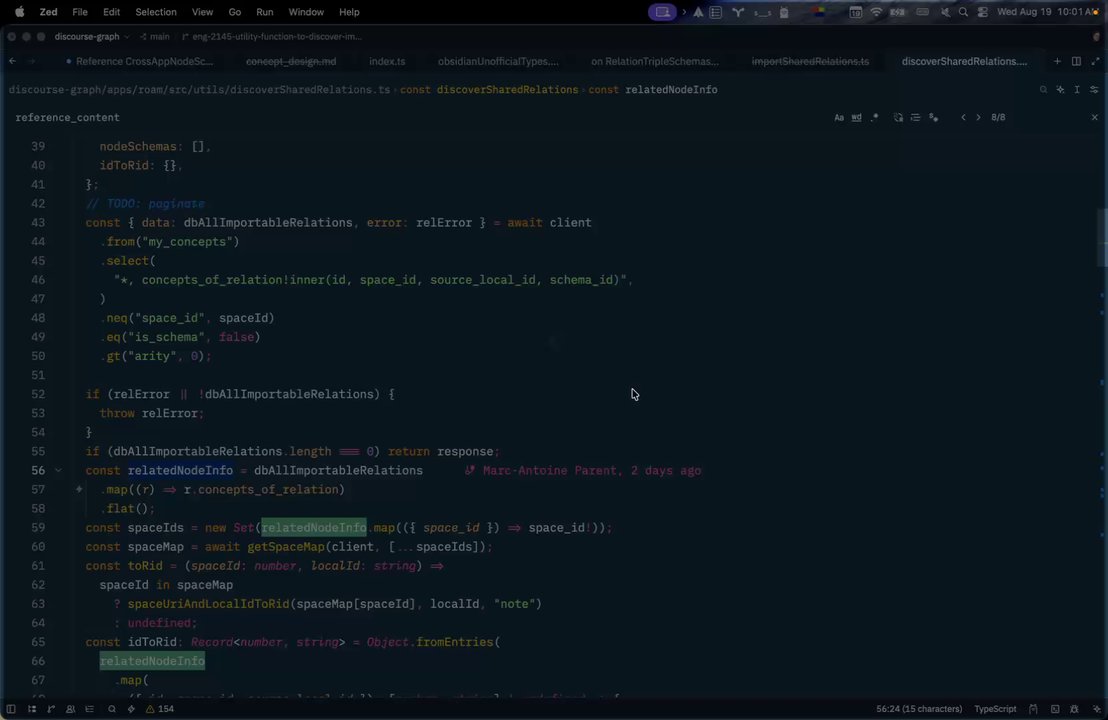Viewport: 1108px width, 720px height.
Task: Open the Help menu
Action: (349, 12)
